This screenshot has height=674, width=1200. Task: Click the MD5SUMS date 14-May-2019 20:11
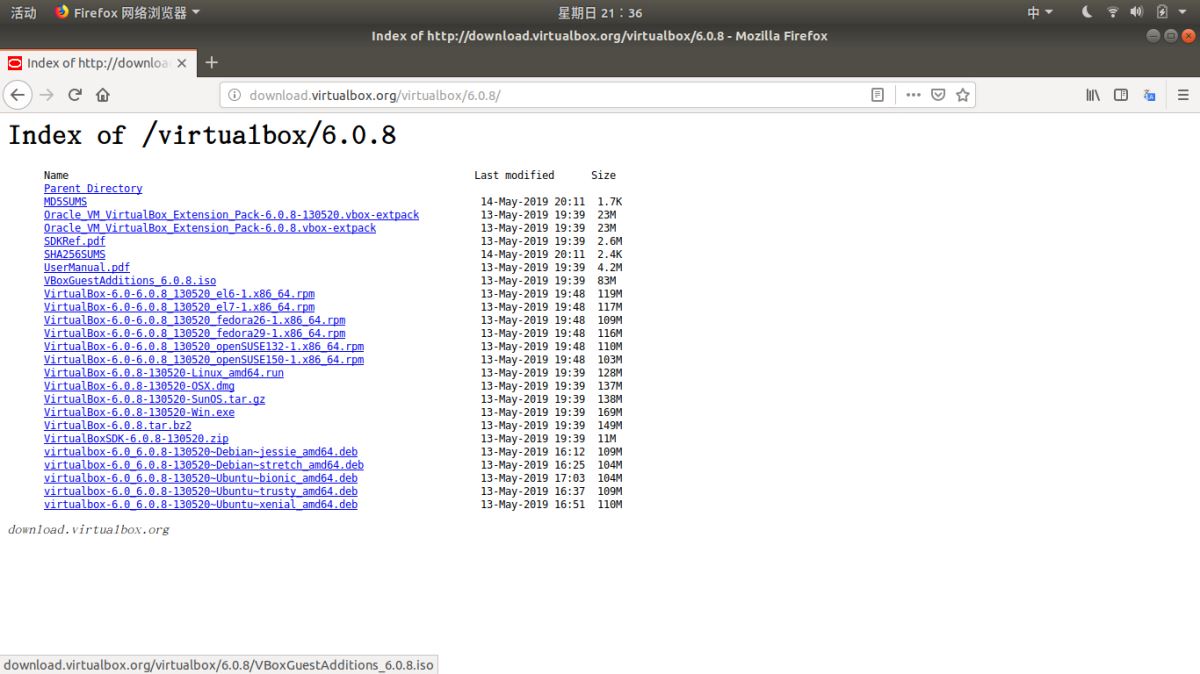point(533,201)
